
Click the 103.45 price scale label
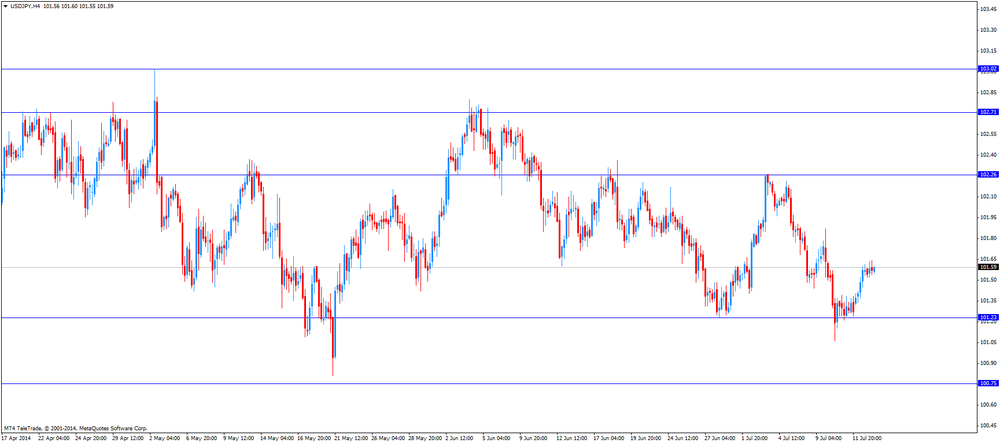coord(989,9)
